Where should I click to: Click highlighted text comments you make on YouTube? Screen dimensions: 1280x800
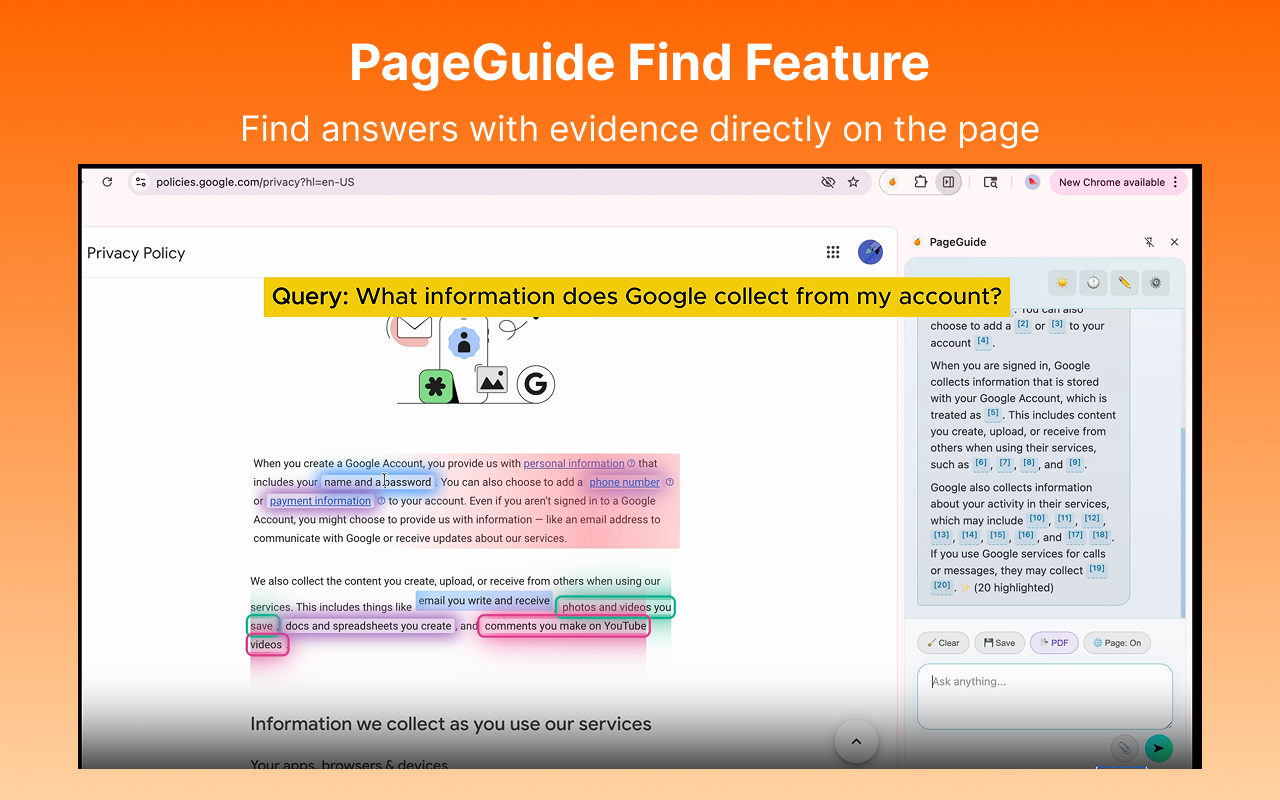(565, 626)
